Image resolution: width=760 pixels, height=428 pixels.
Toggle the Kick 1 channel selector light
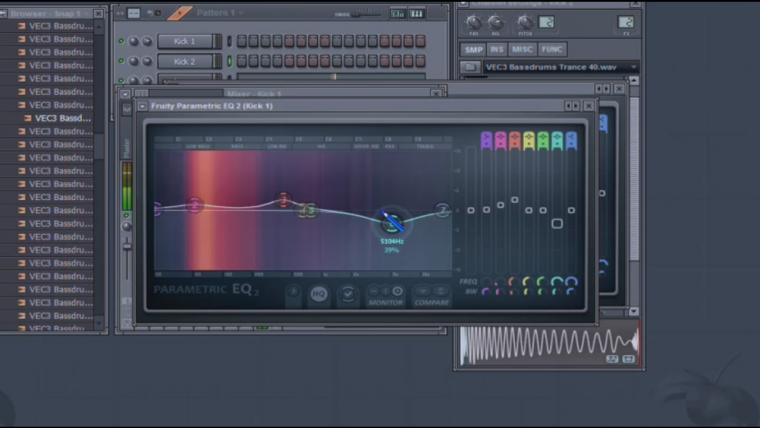[x=229, y=42]
